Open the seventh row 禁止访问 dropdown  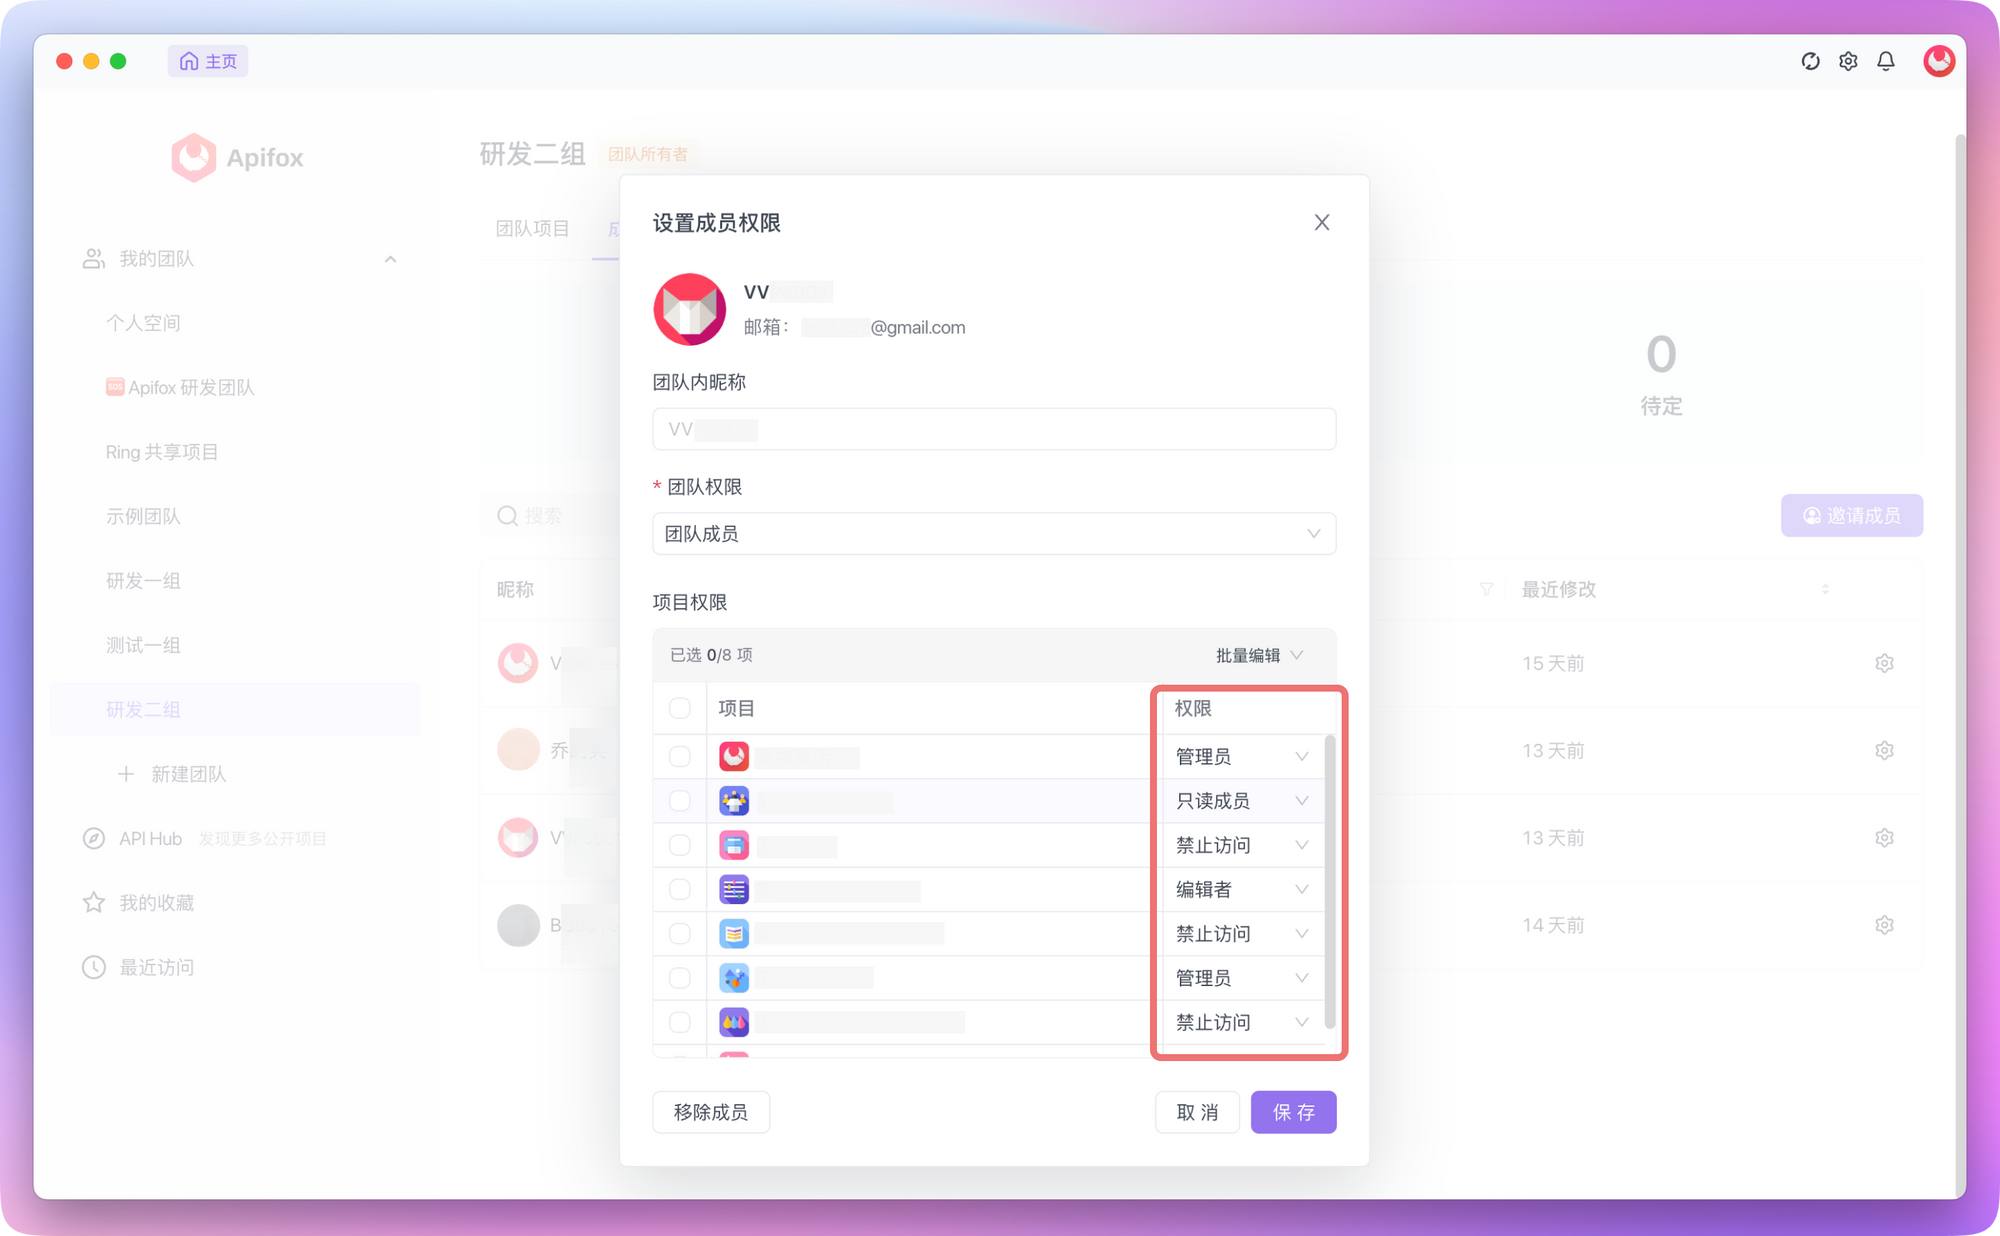pyautogui.click(x=1241, y=1022)
